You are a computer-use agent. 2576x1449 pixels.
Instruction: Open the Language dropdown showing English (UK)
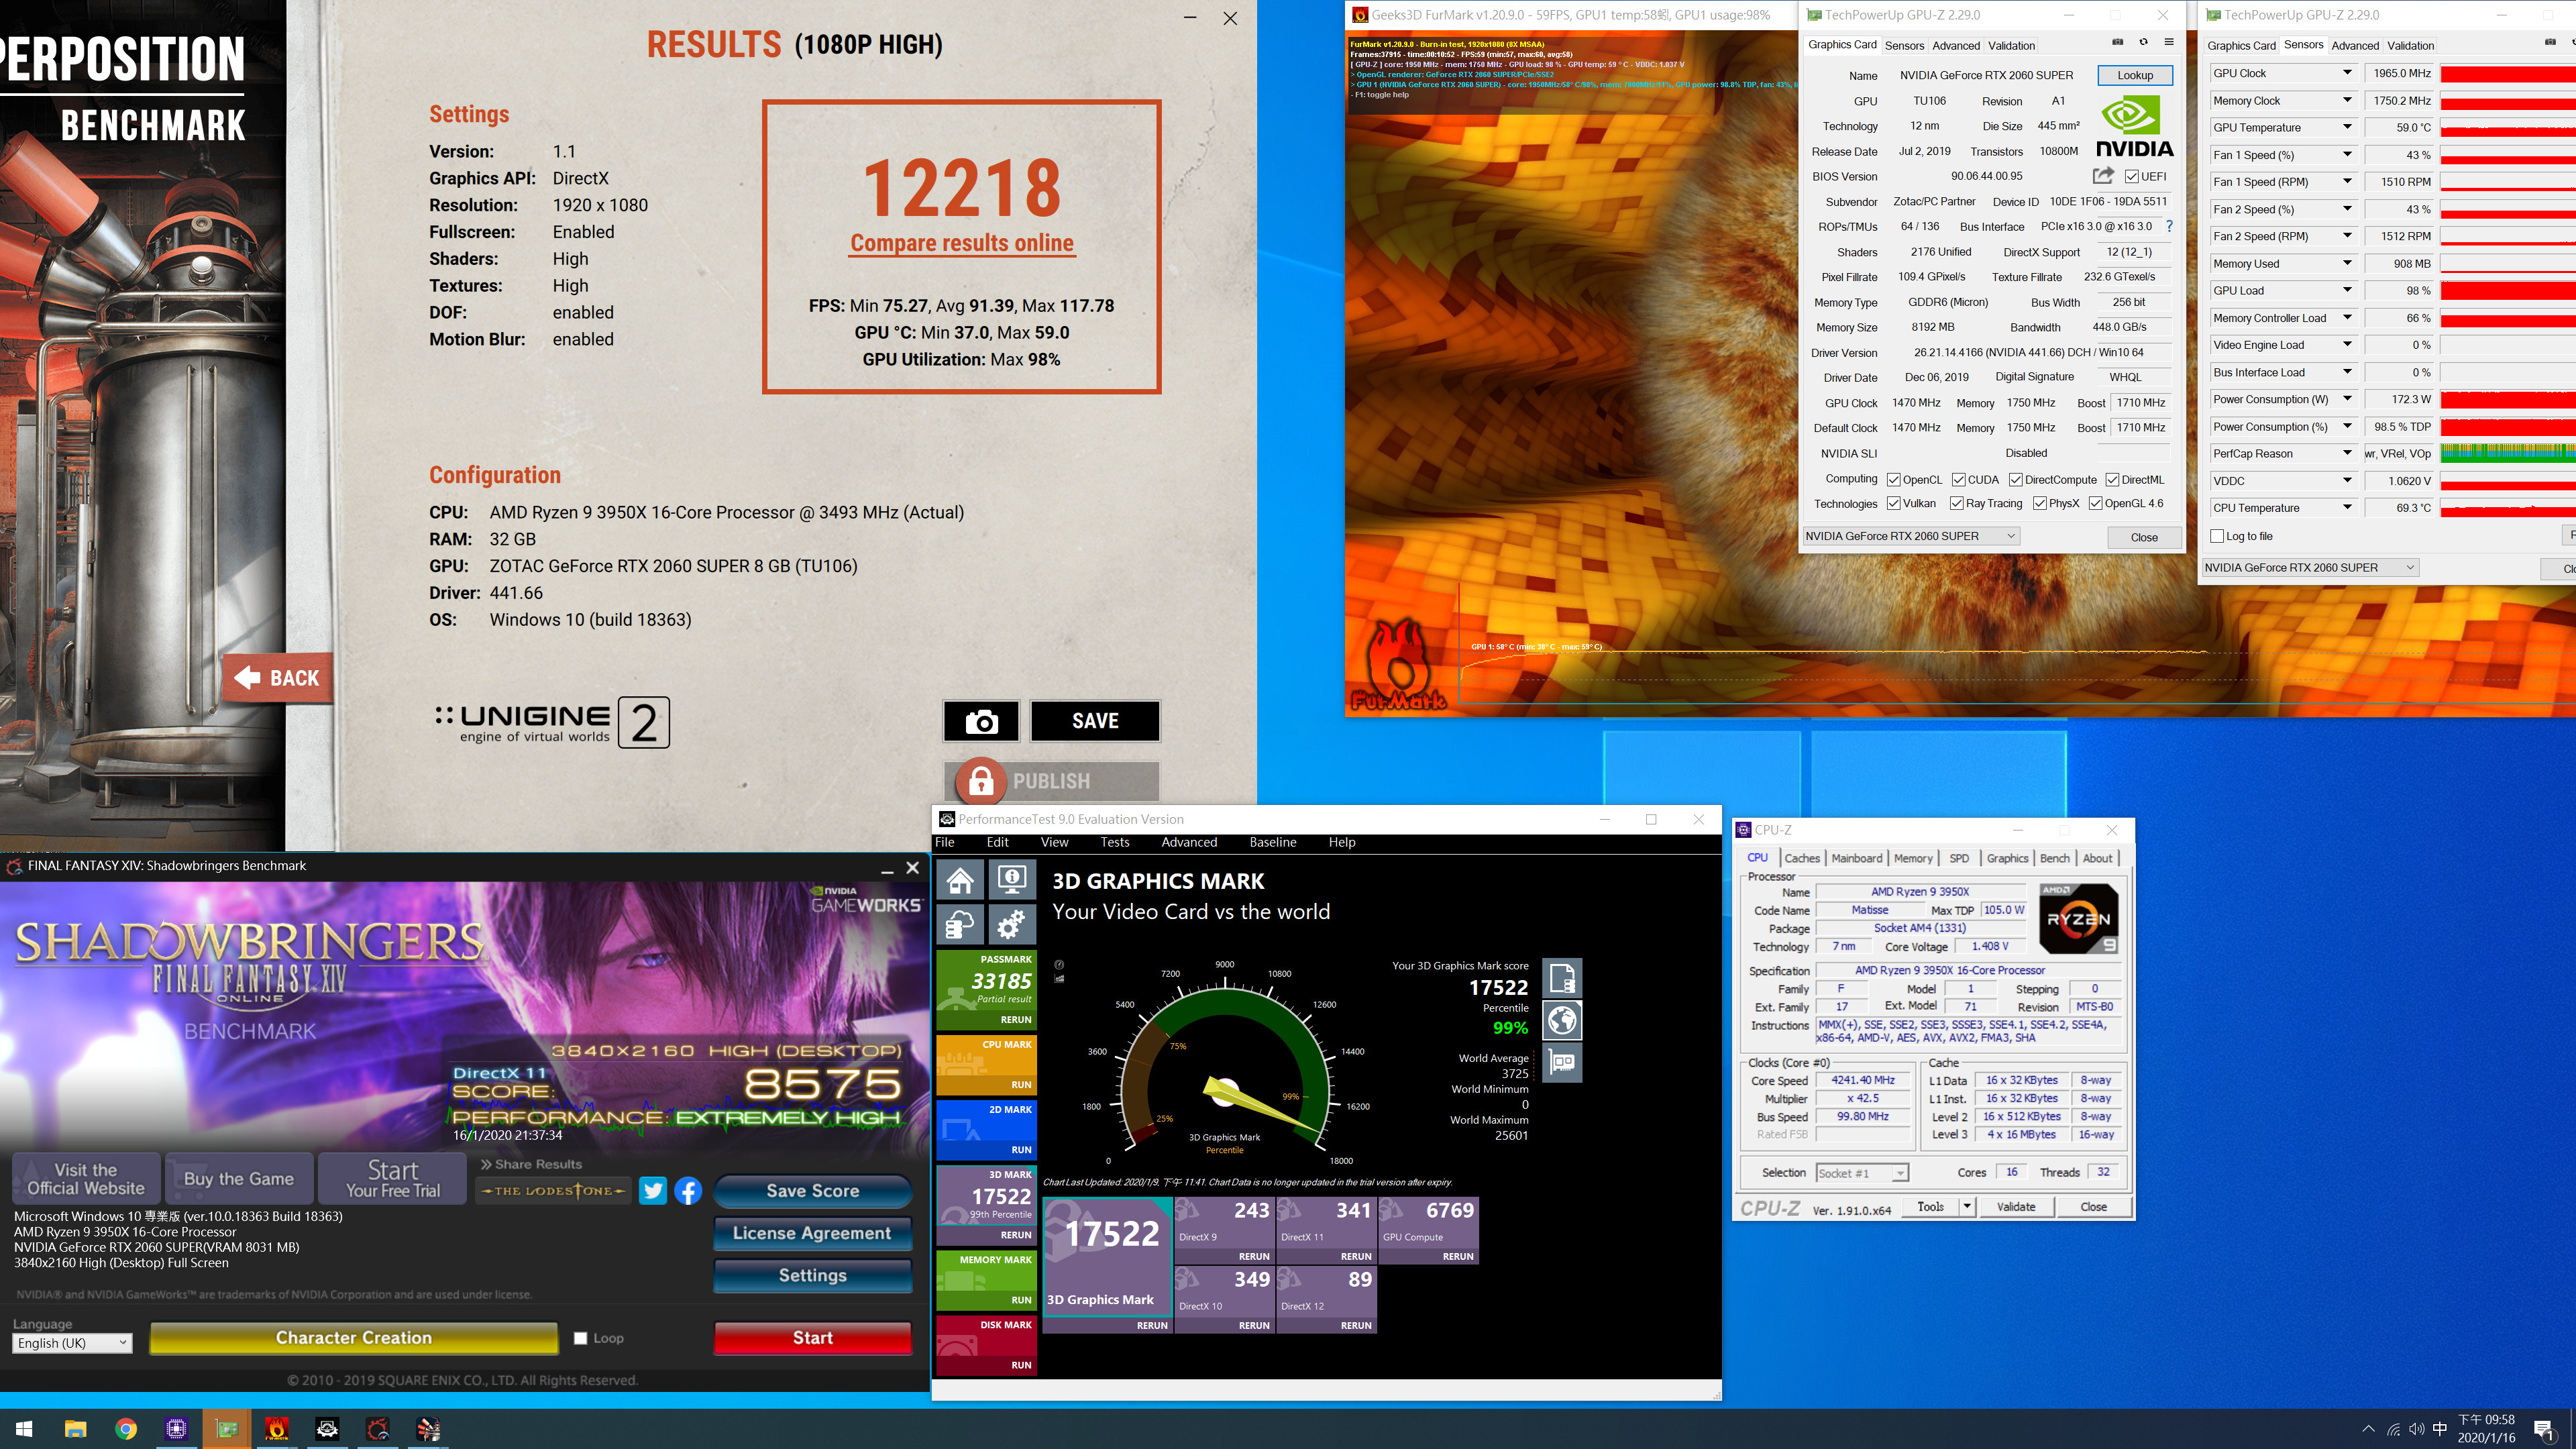[x=72, y=1343]
